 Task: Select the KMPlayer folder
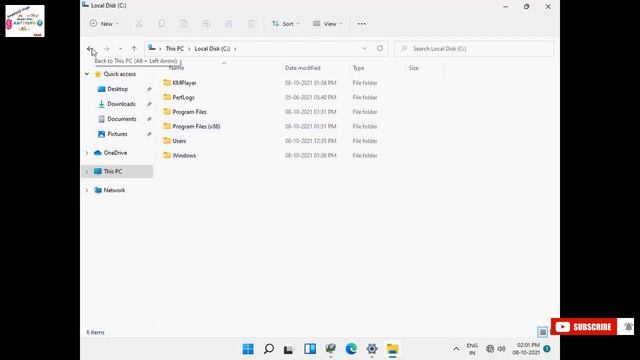click(184, 83)
